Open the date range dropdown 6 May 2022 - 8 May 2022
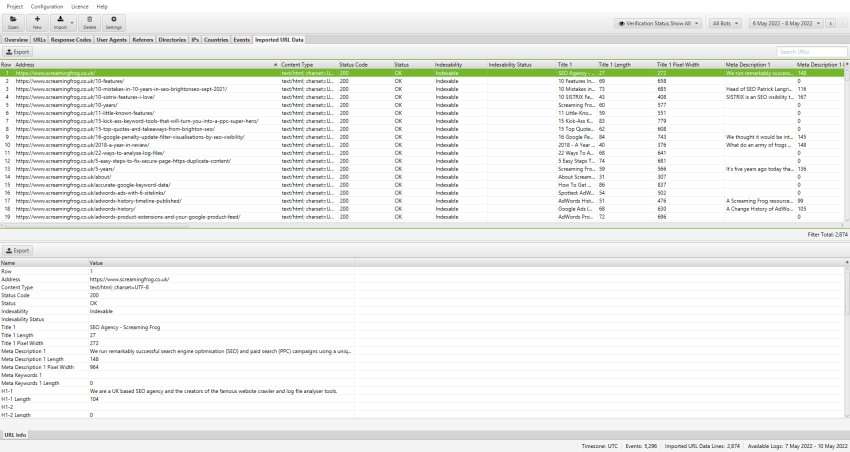The width and height of the screenshot is (850, 452). pos(786,23)
